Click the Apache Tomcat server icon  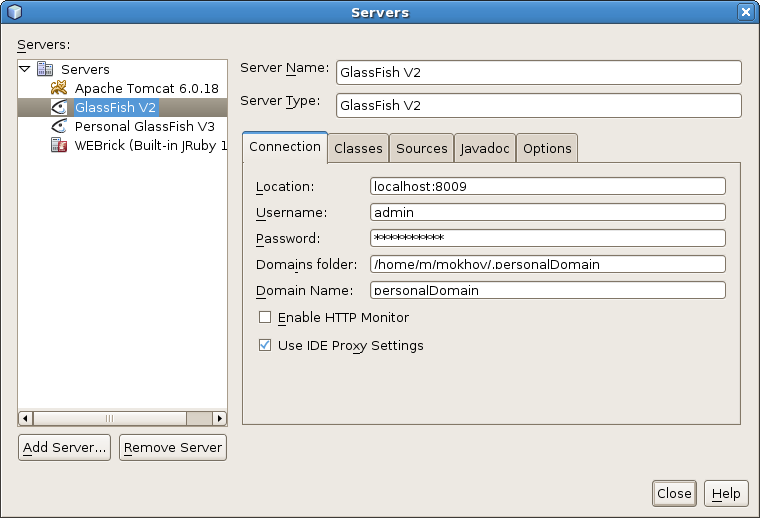click(59, 89)
